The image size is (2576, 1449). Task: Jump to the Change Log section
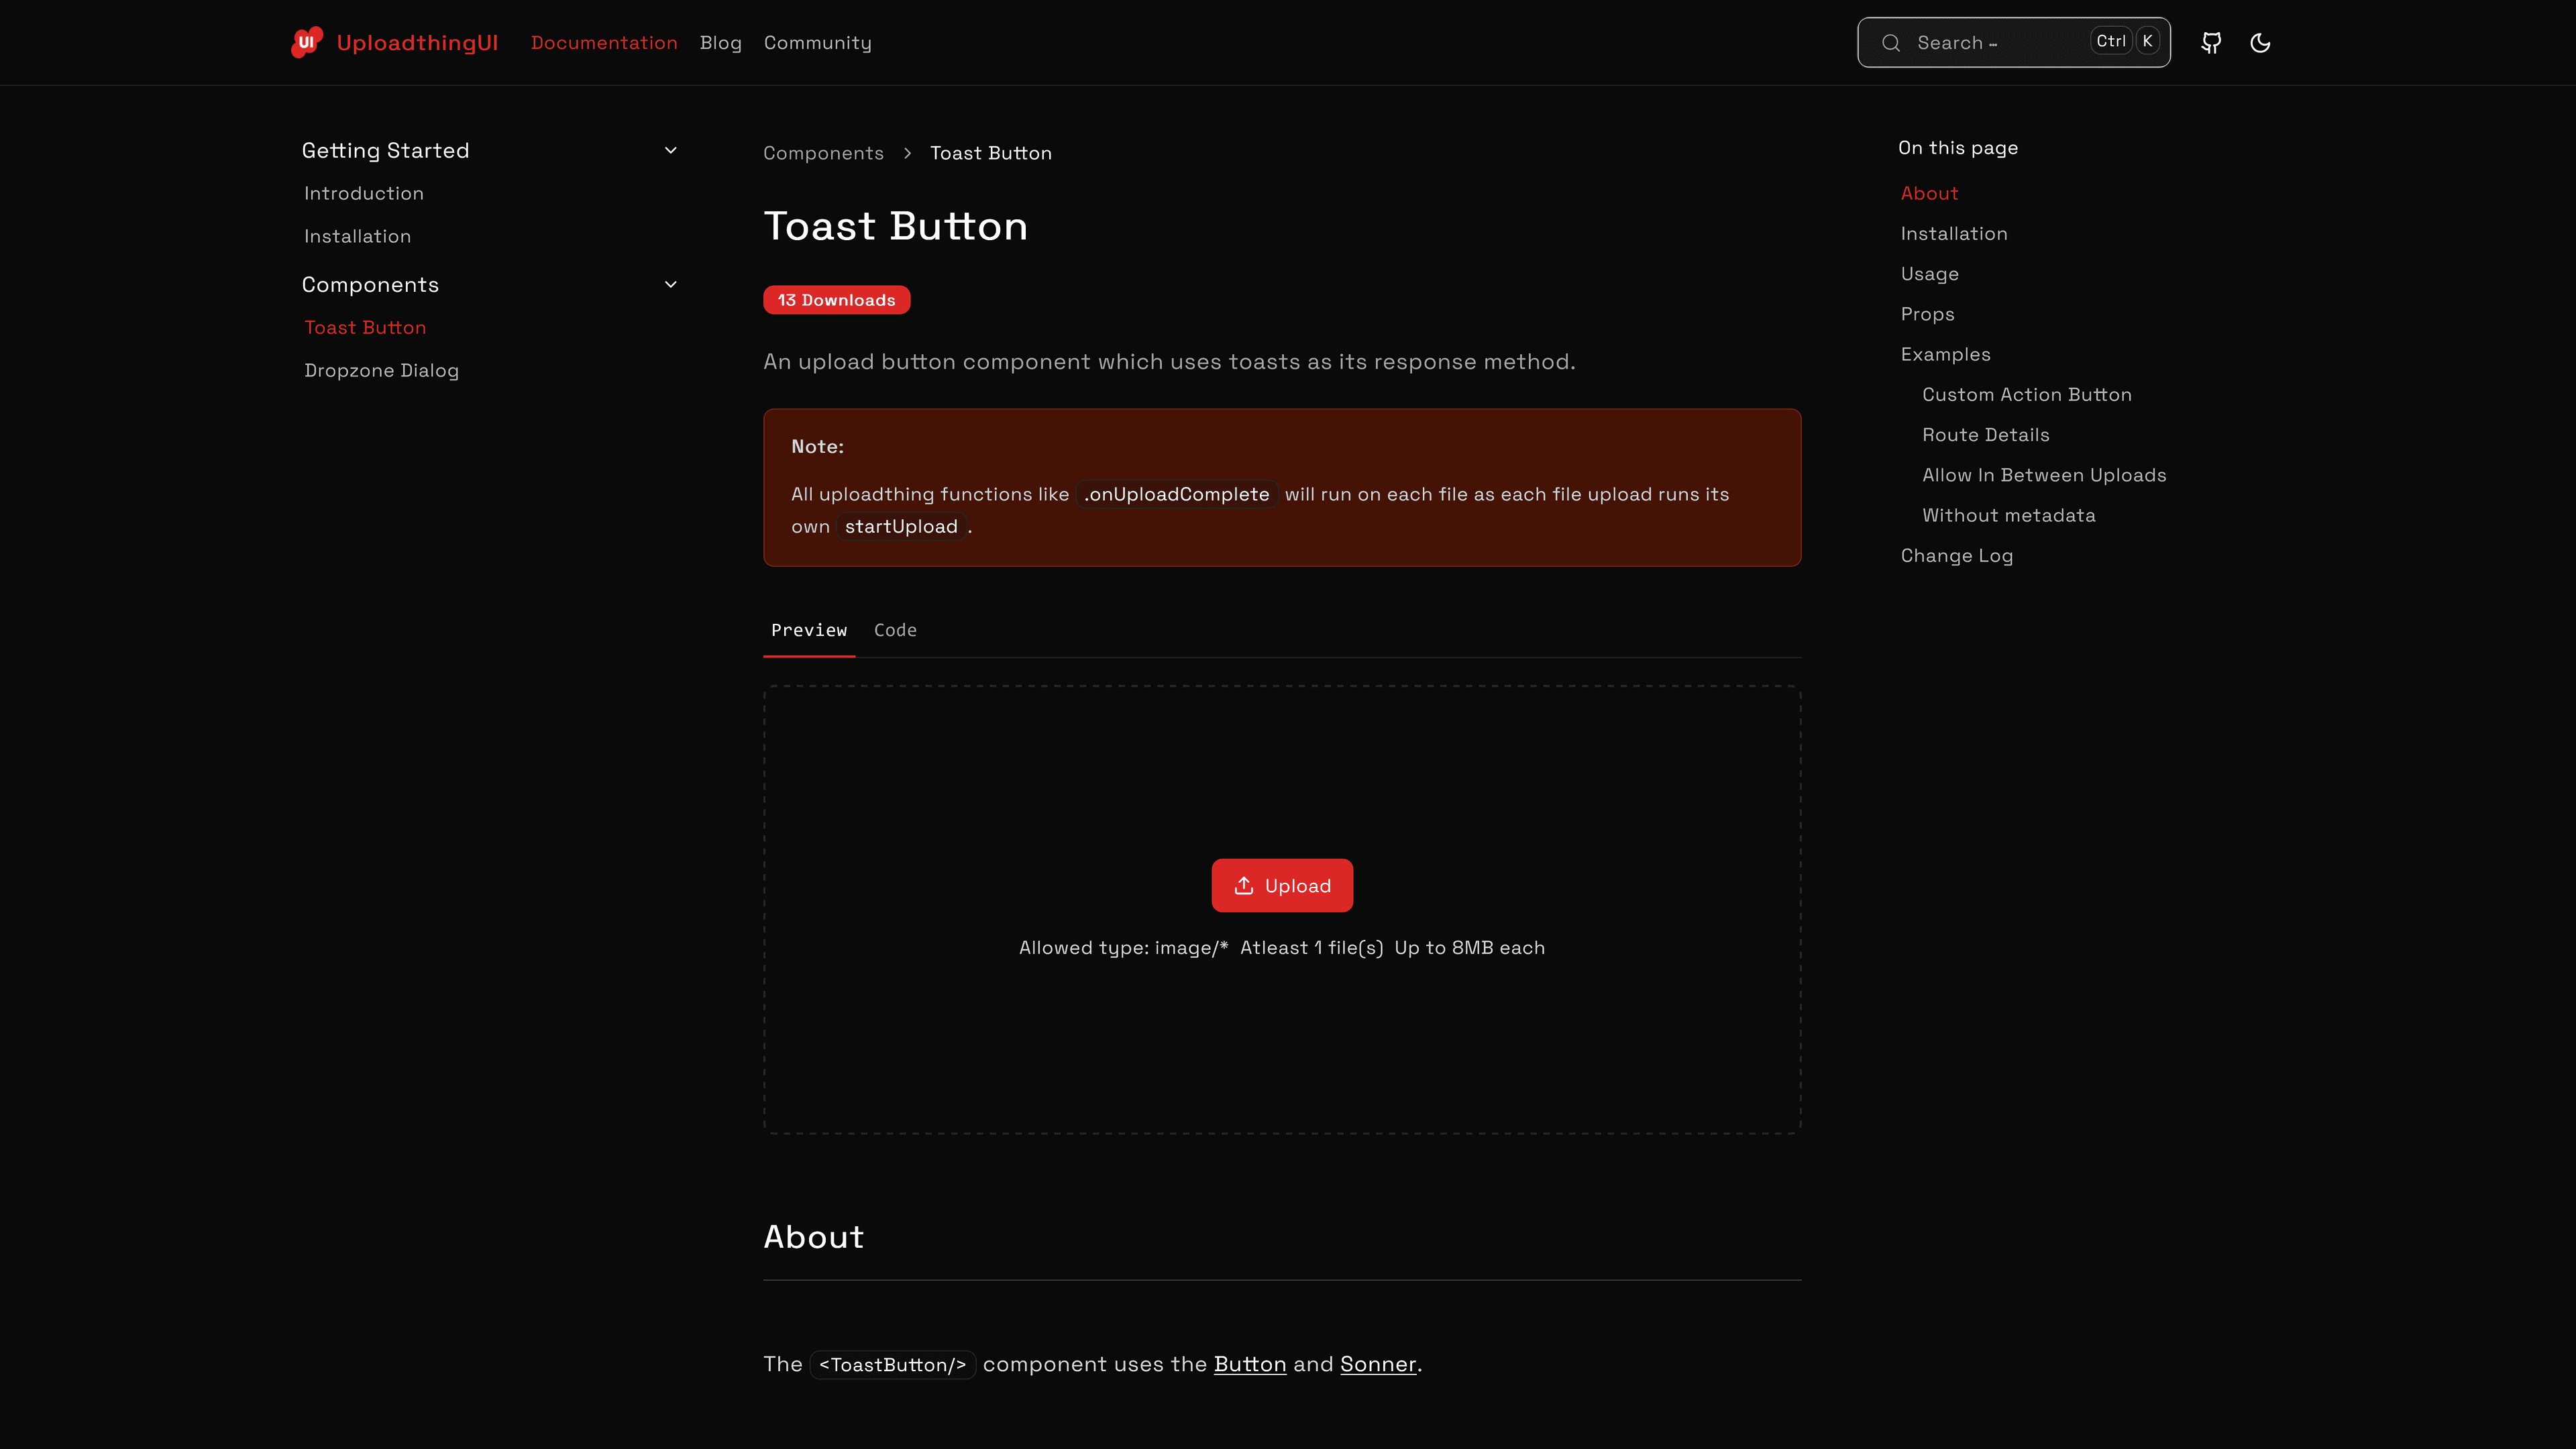coord(1956,555)
